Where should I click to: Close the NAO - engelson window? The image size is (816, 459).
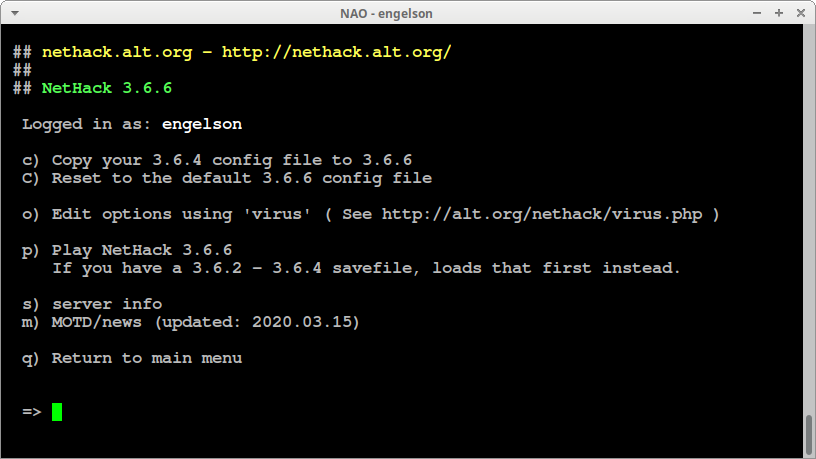click(x=801, y=11)
